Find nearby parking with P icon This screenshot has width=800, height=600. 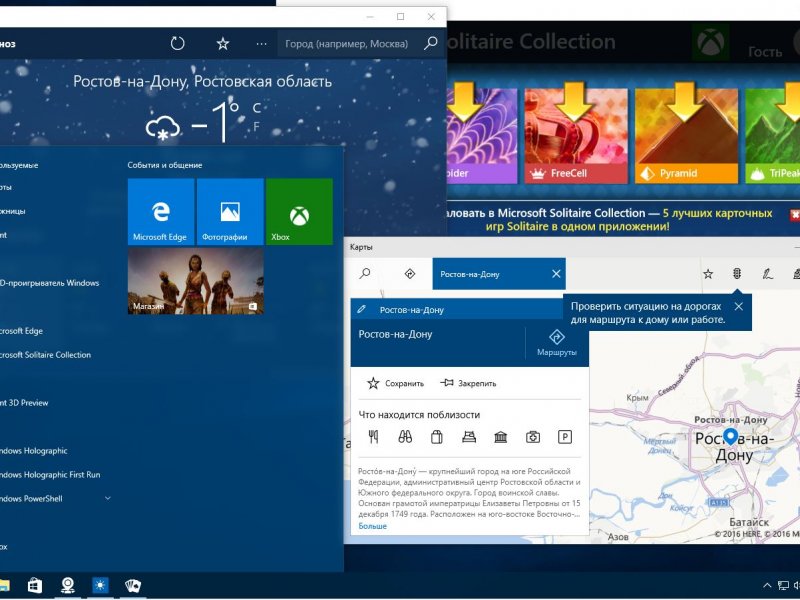564,437
